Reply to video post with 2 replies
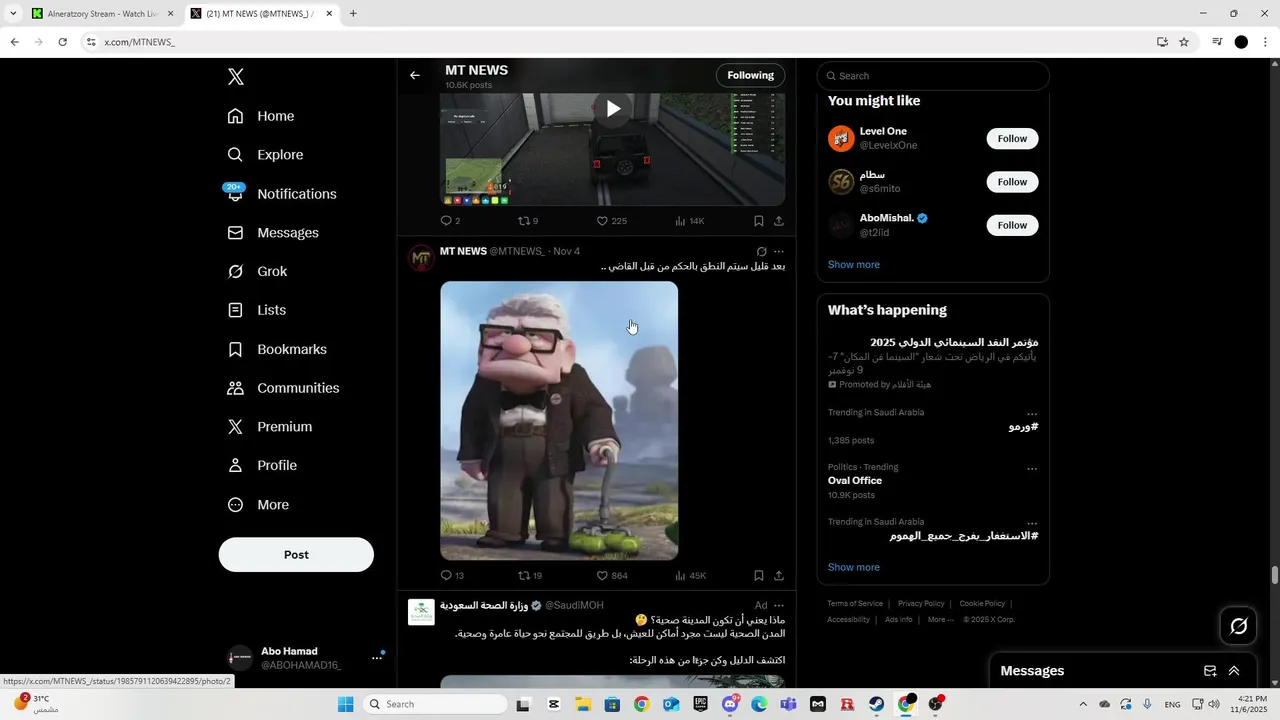The image size is (1280, 720). click(x=450, y=221)
